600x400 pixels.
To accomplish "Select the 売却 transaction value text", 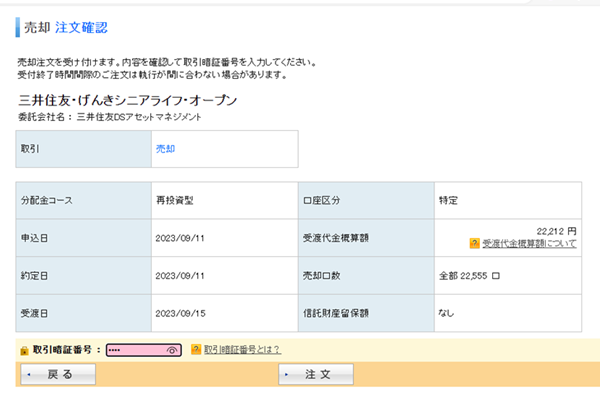I will (165, 149).
